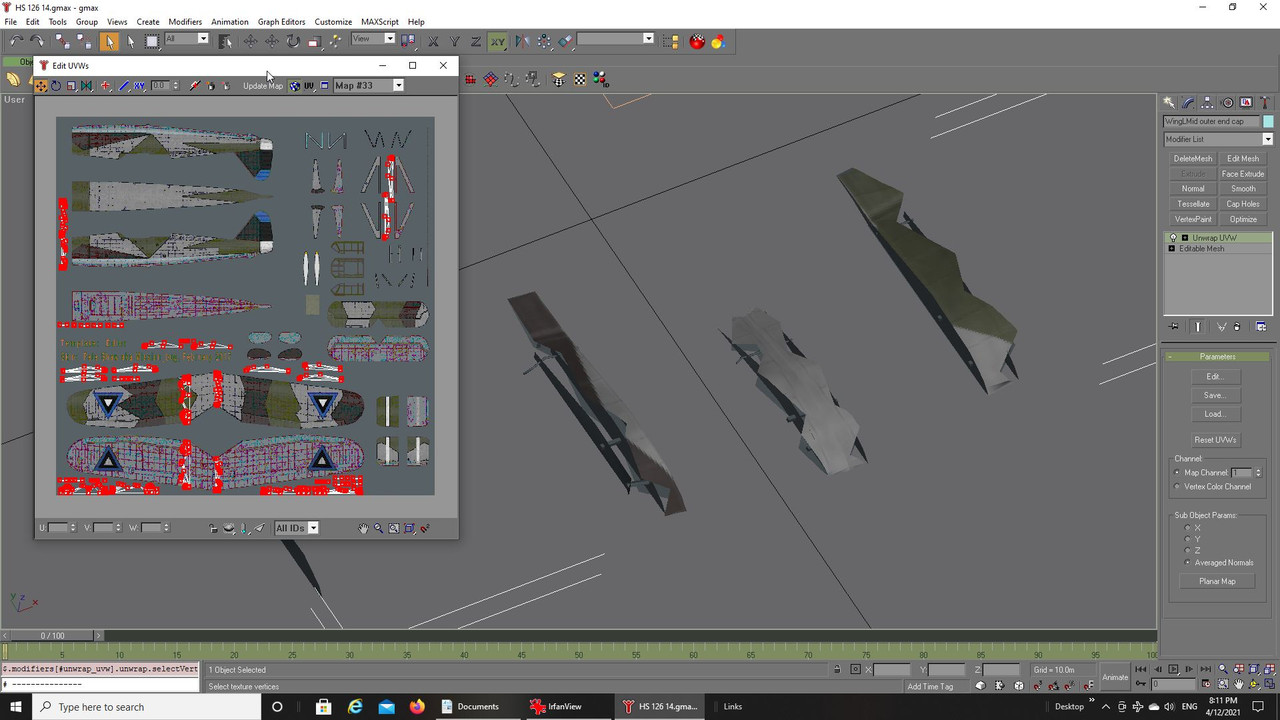This screenshot has width=1280, height=720.
Task: Open the Graph Editors menu
Action: pos(282,21)
